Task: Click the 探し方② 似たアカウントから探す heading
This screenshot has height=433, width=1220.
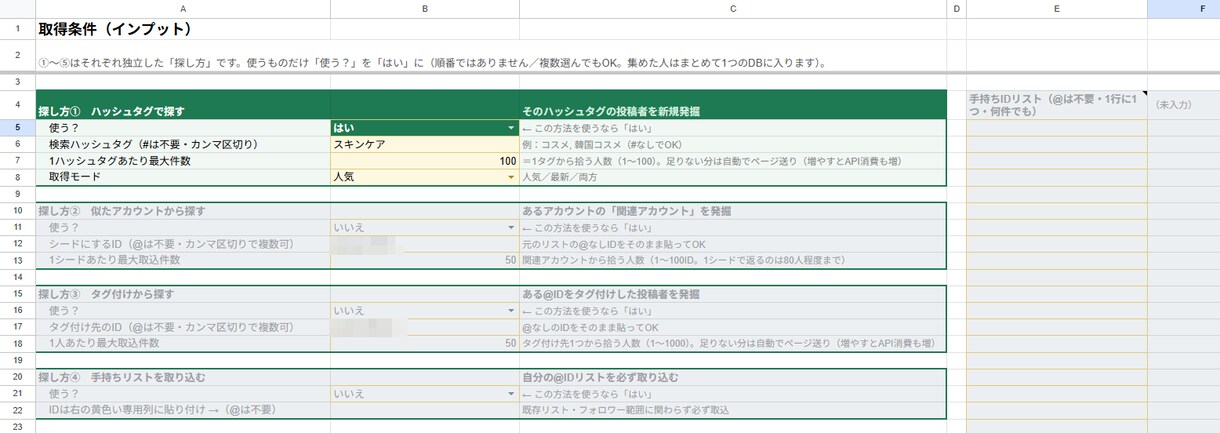Action: click(184, 211)
